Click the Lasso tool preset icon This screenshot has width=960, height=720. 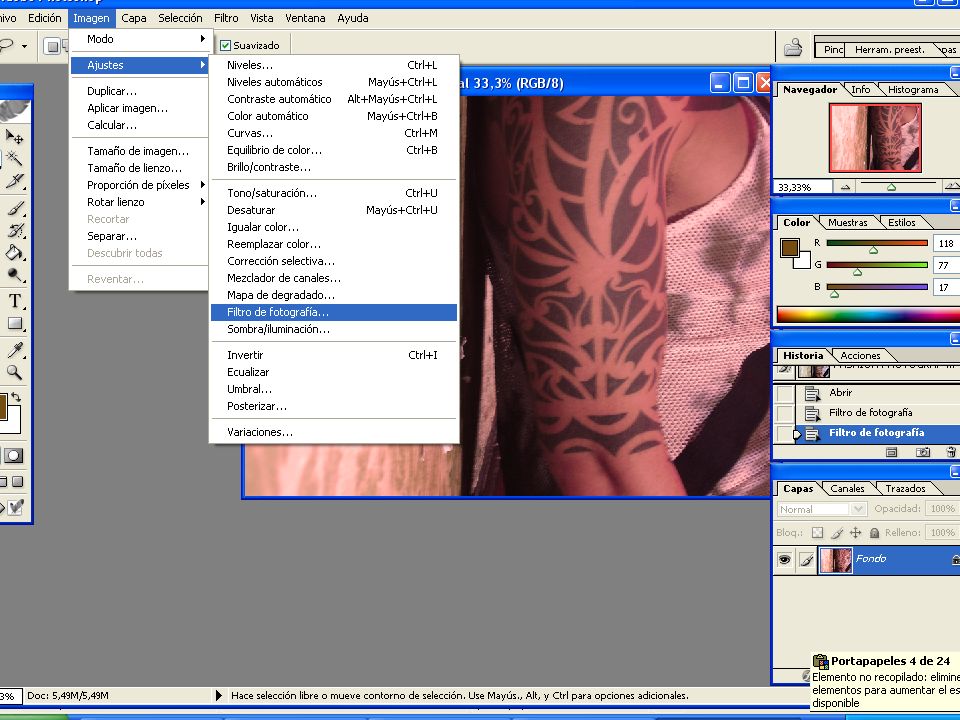point(6,45)
